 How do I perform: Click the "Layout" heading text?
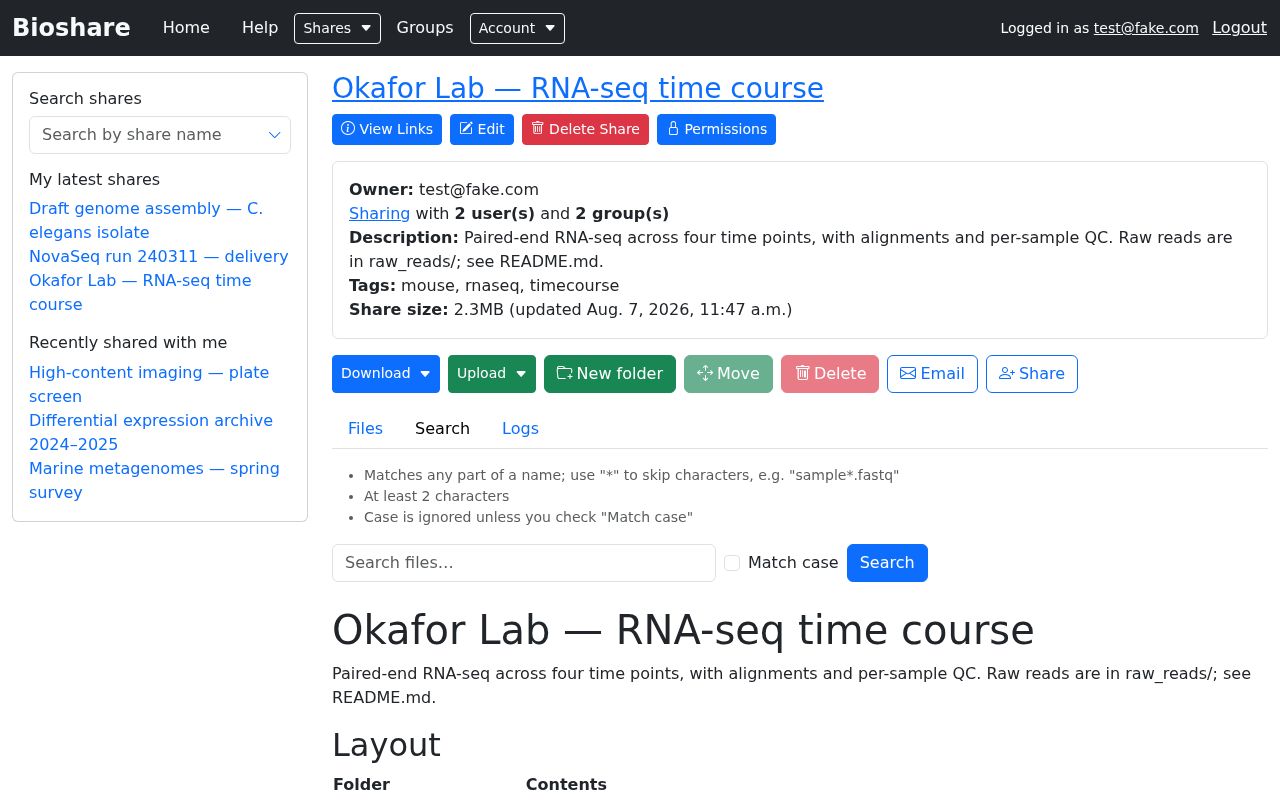point(386,746)
